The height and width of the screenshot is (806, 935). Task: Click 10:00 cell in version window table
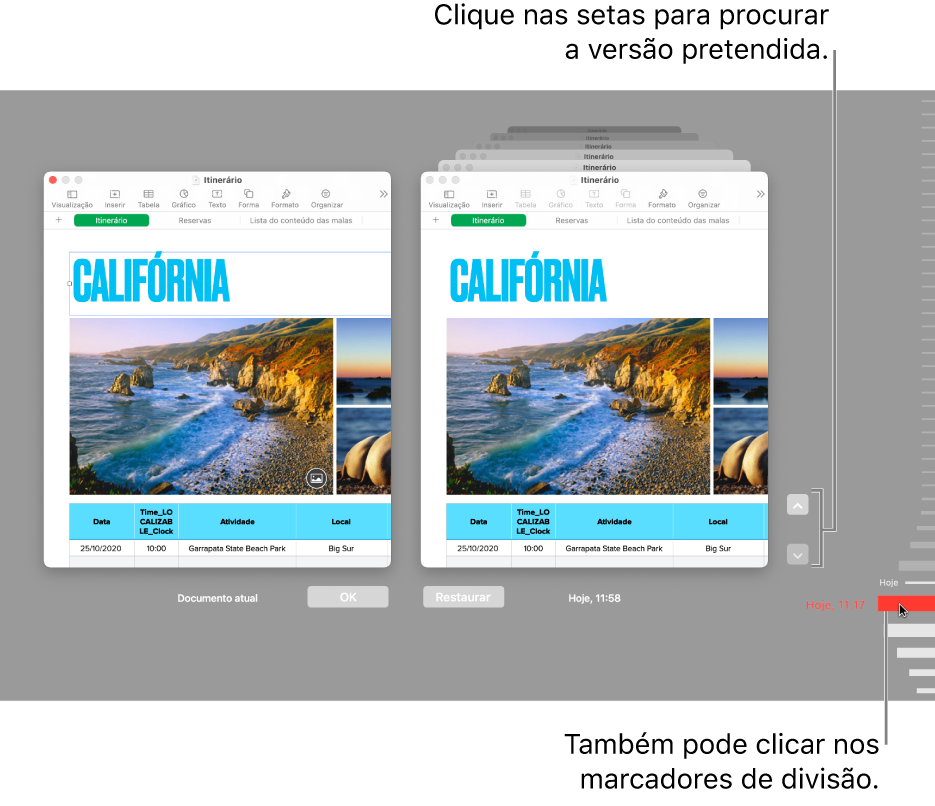(533, 548)
